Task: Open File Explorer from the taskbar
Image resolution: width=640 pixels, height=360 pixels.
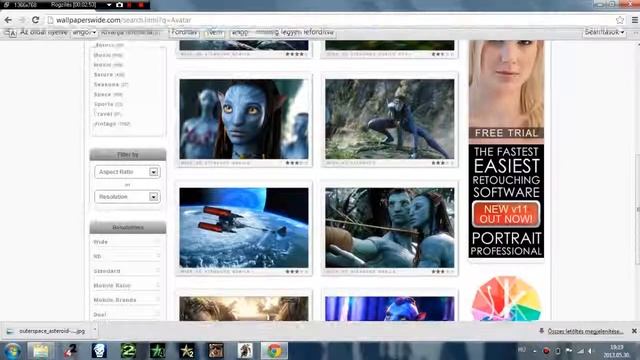Action: [x=40, y=351]
